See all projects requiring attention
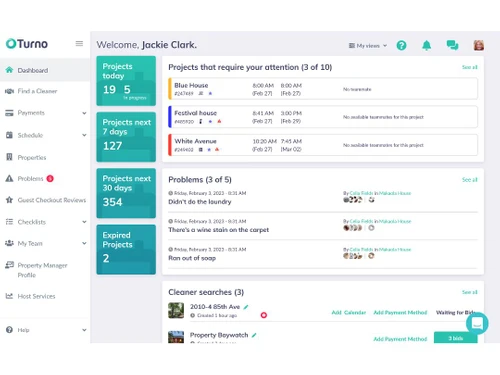This screenshot has width=500, height=375. [x=470, y=67]
